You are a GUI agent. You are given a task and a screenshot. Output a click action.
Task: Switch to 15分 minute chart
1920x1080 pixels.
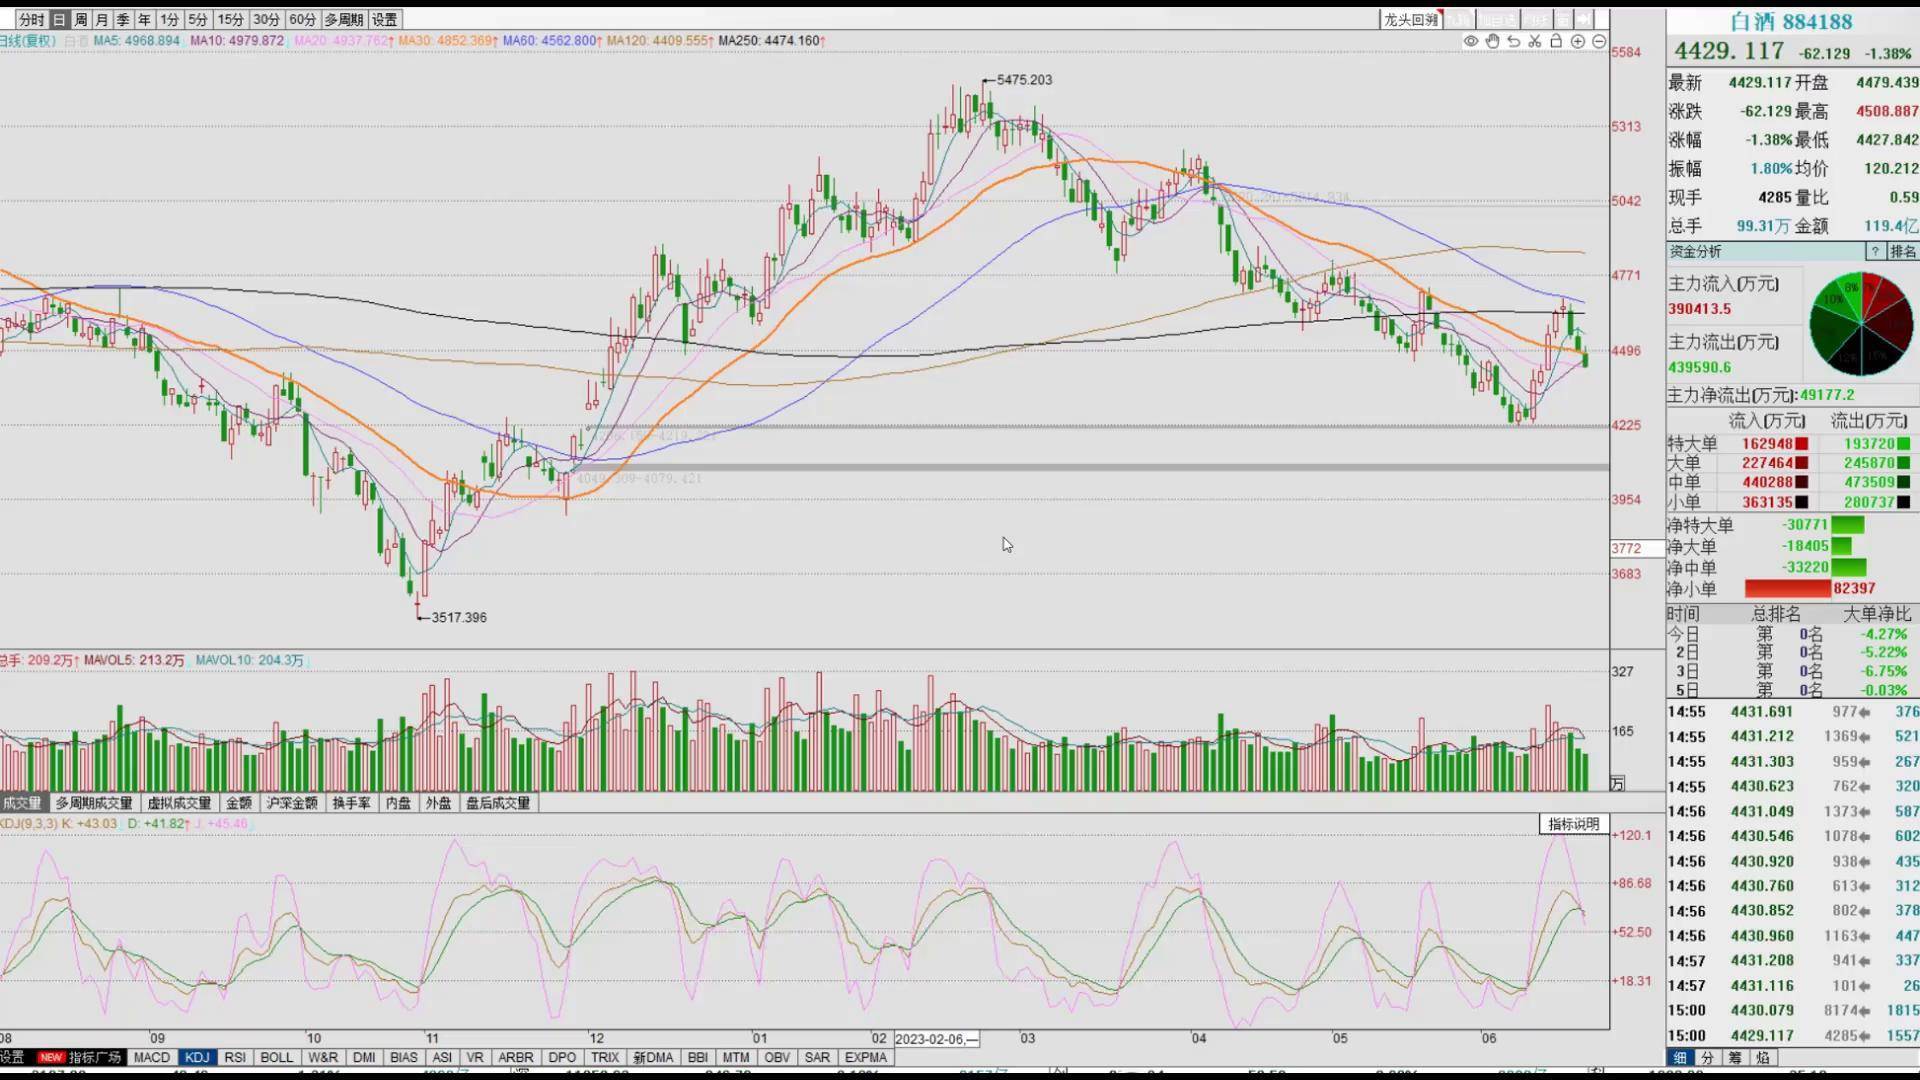(230, 19)
